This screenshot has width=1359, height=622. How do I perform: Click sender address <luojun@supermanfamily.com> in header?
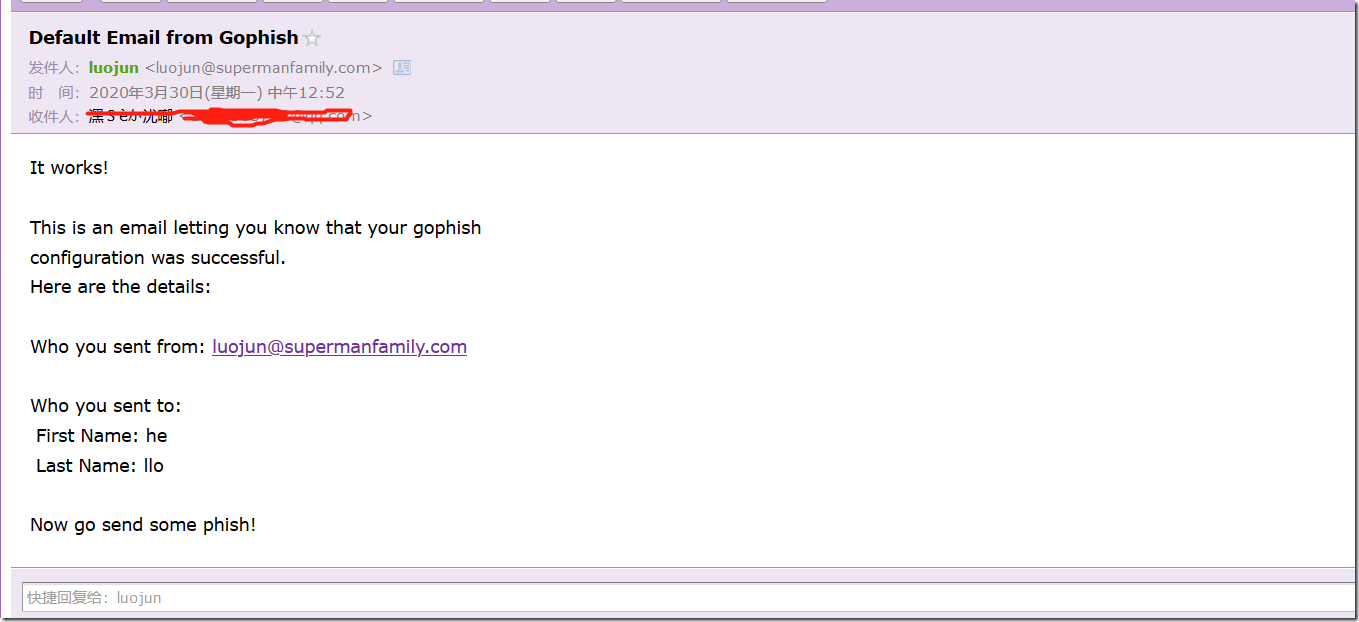[x=264, y=68]
